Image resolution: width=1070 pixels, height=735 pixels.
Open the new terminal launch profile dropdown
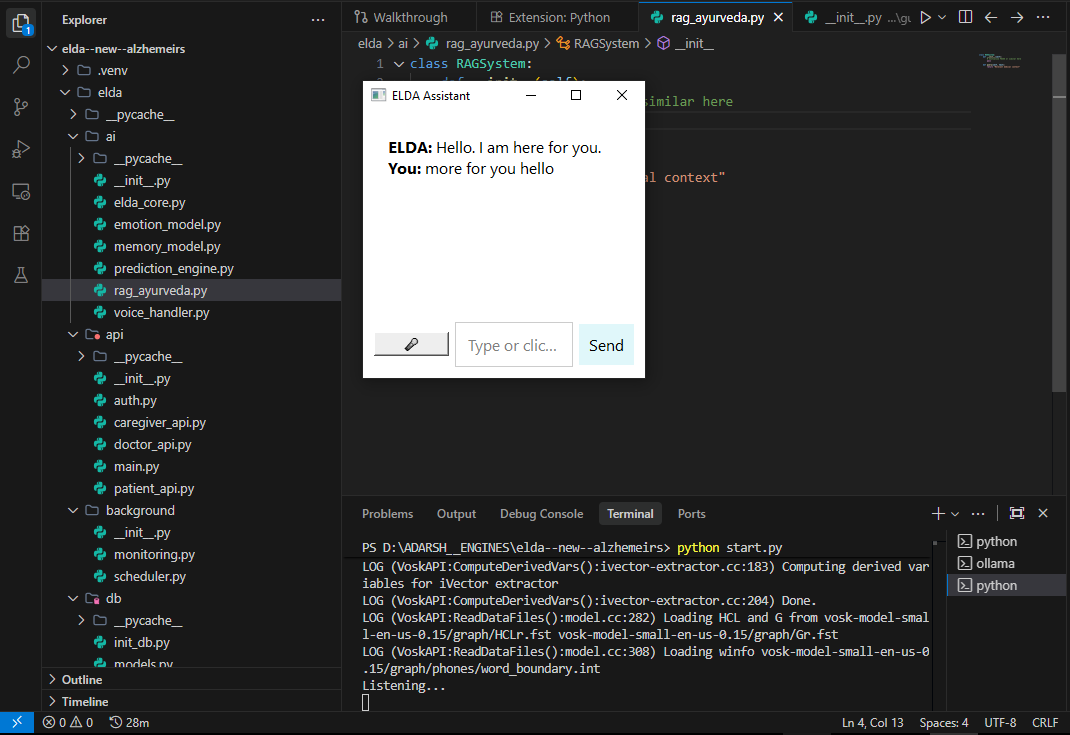click(955, 514)
